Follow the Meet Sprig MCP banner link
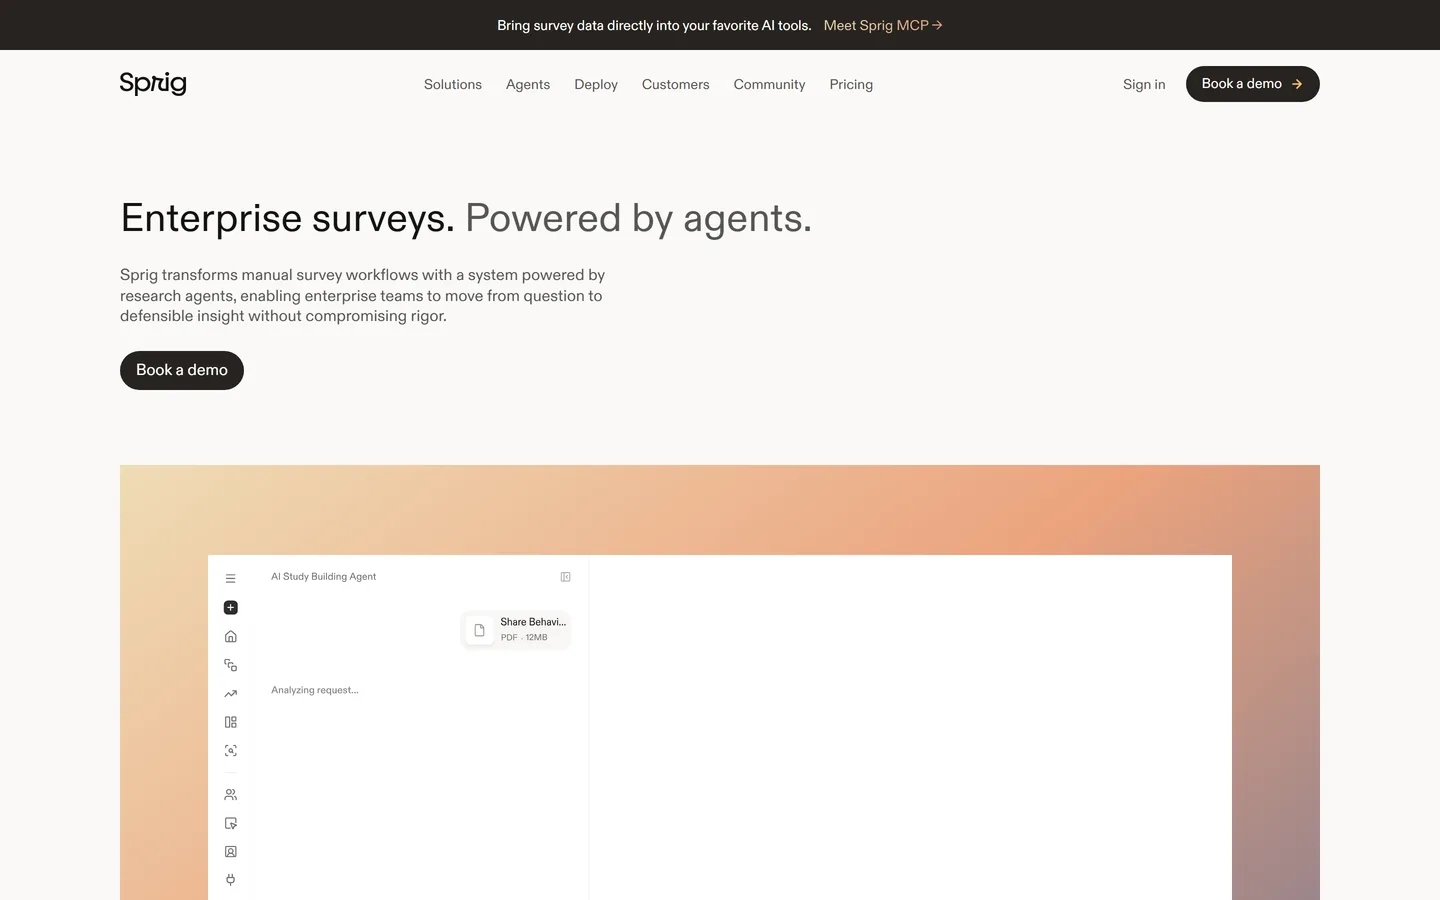The height and width of the screenshot is (900, 1440). point(883,25)
